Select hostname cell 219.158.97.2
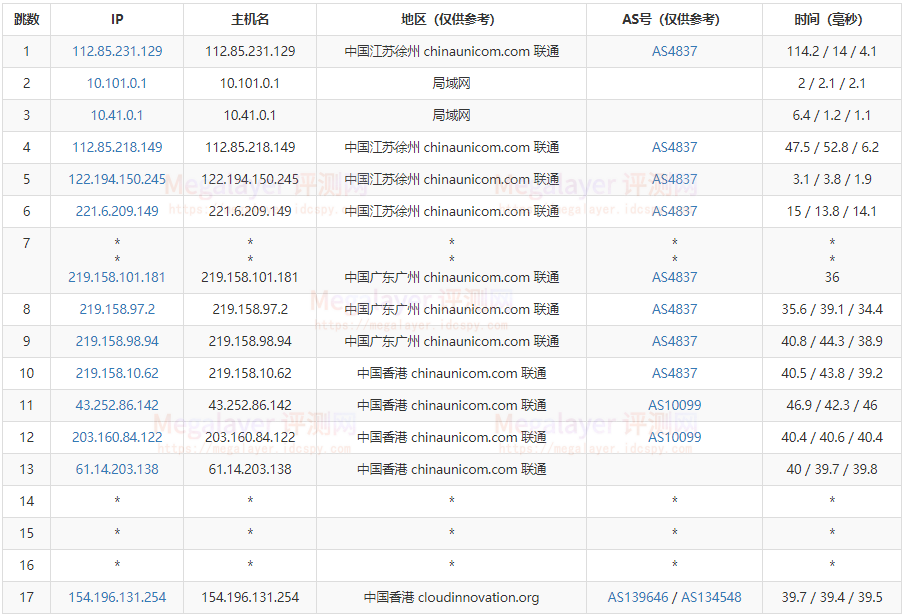 tap(250, 309)
